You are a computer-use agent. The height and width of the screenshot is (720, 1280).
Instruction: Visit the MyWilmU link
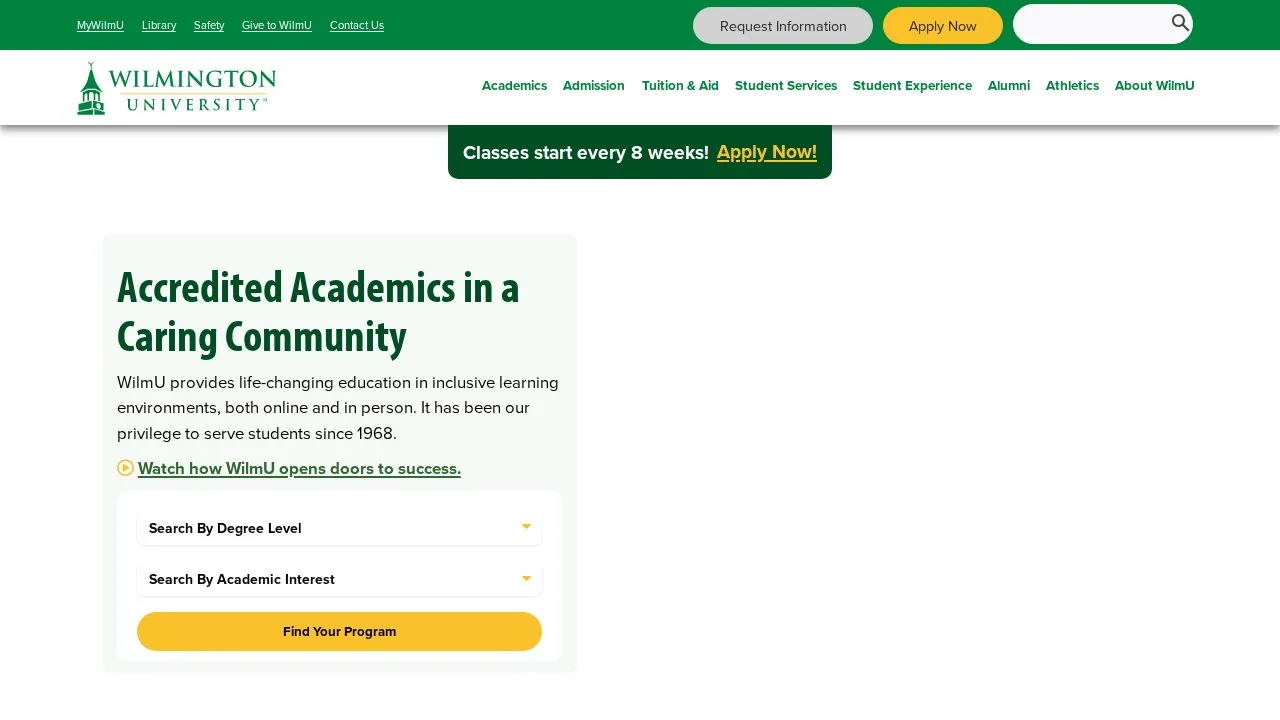tap(100, 25)
